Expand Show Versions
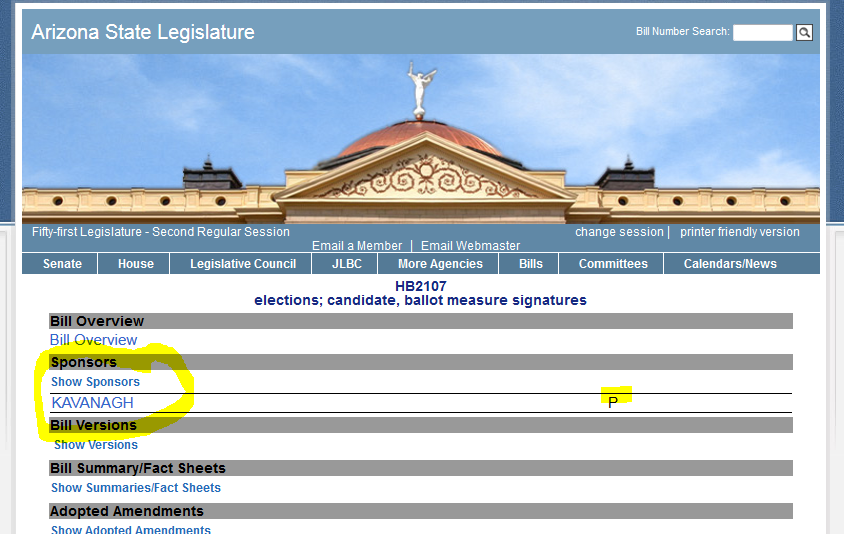844x534 pixels. (x=96, y=445)
